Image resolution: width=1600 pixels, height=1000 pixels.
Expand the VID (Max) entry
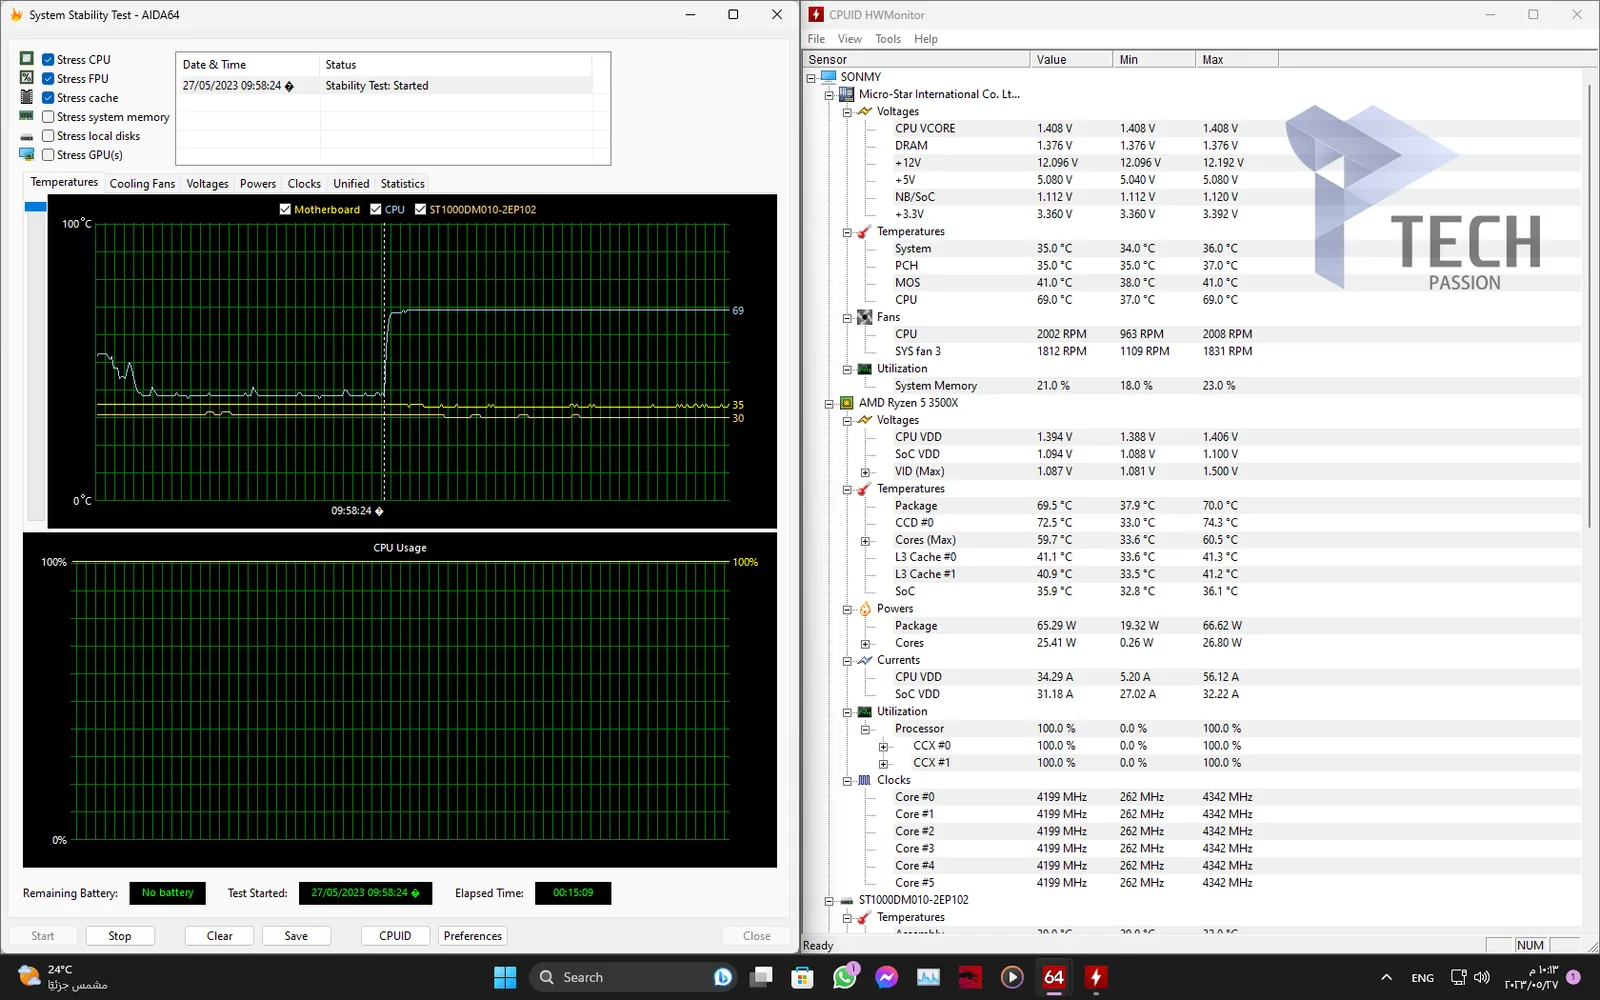pyautogui.click(x=865, y=472)
